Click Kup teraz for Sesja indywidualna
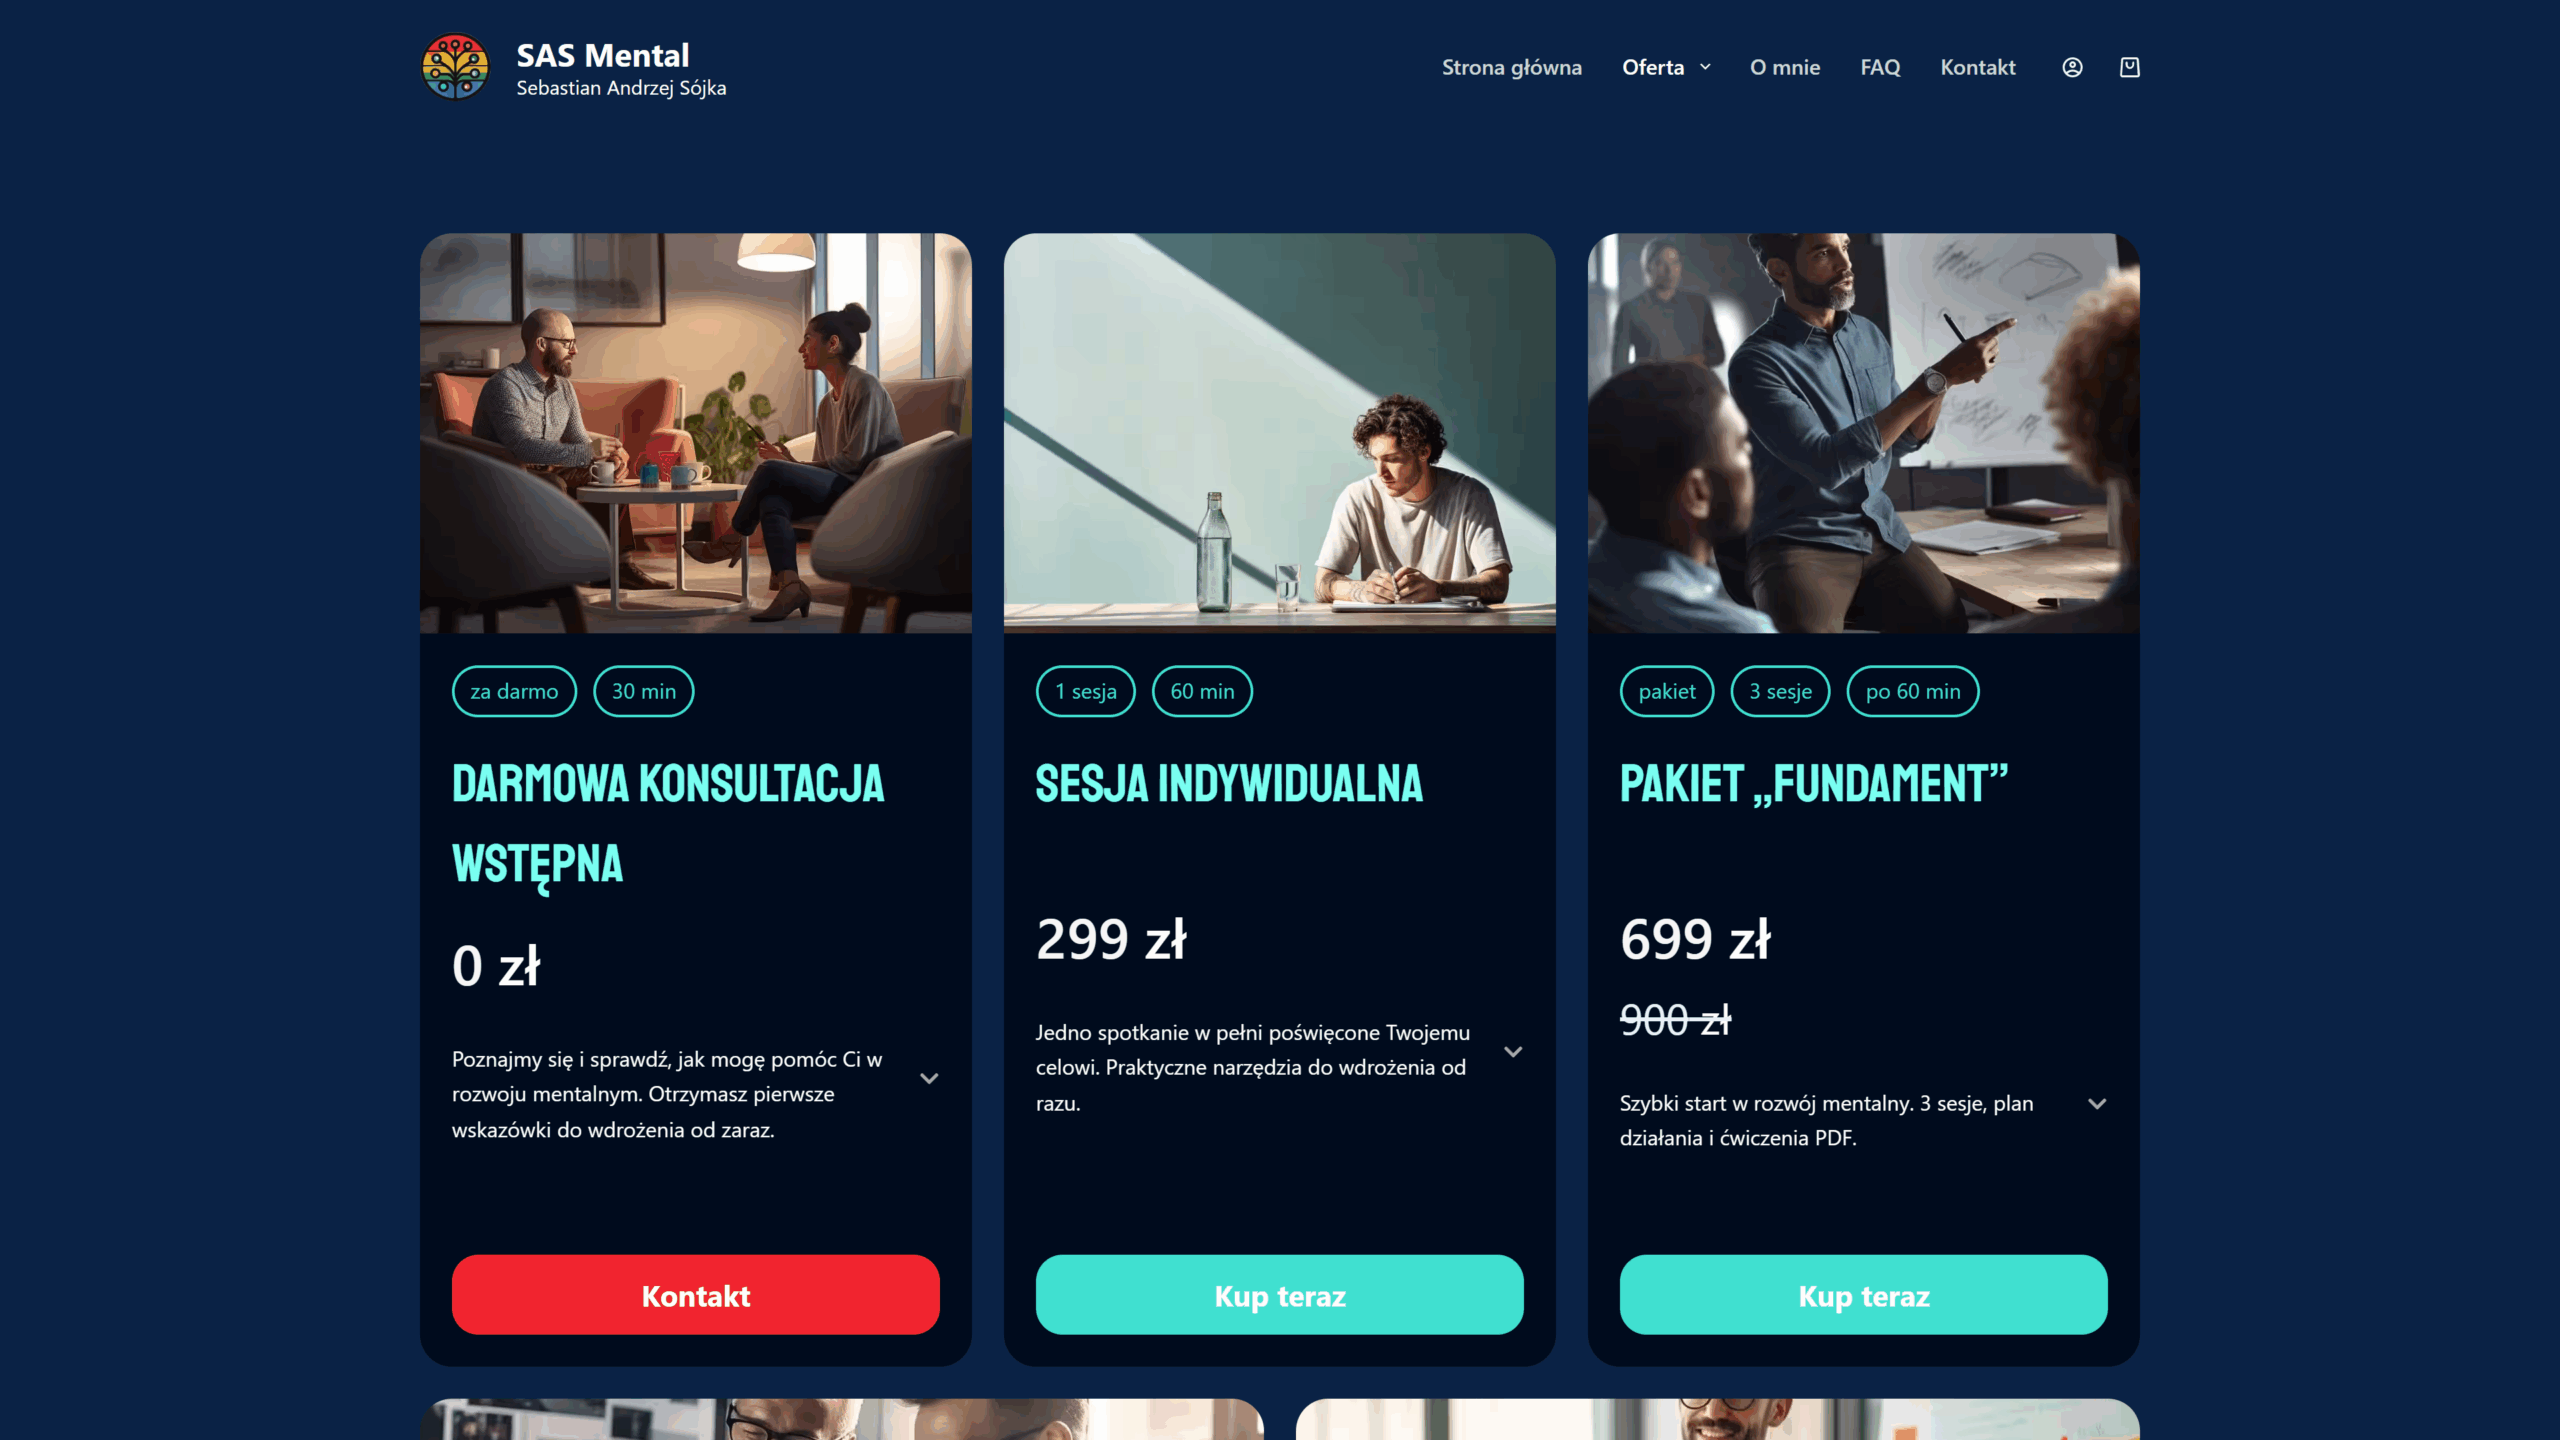Viewport: 2560px width, 1440px height. pyautogui.click(x=1279, y=1295)
